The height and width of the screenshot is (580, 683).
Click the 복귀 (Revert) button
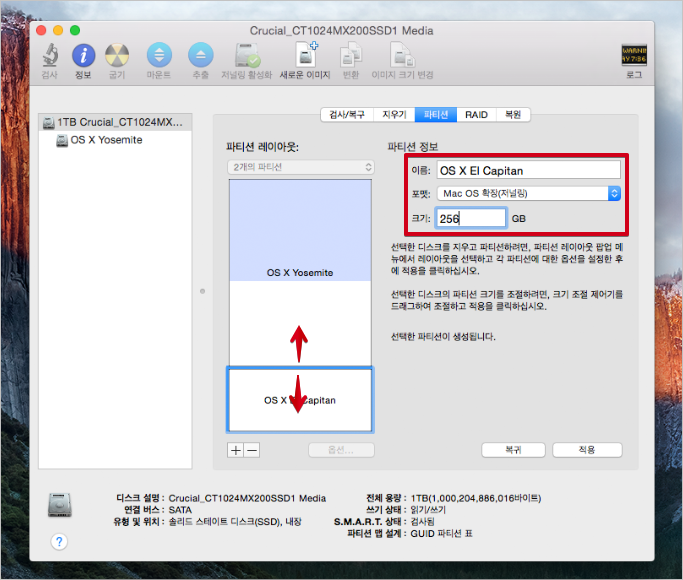pyautogui.click(x=513, y=450)
